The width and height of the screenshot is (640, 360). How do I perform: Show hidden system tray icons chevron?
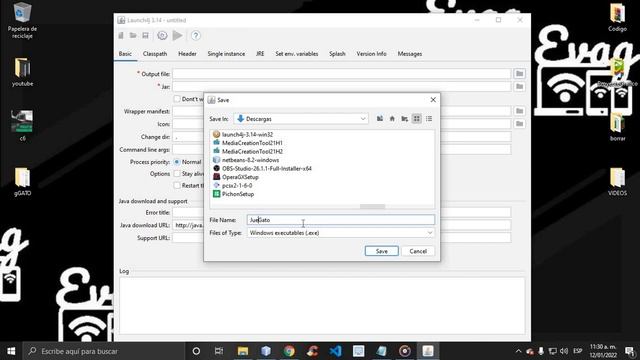(x=518, y=351)
